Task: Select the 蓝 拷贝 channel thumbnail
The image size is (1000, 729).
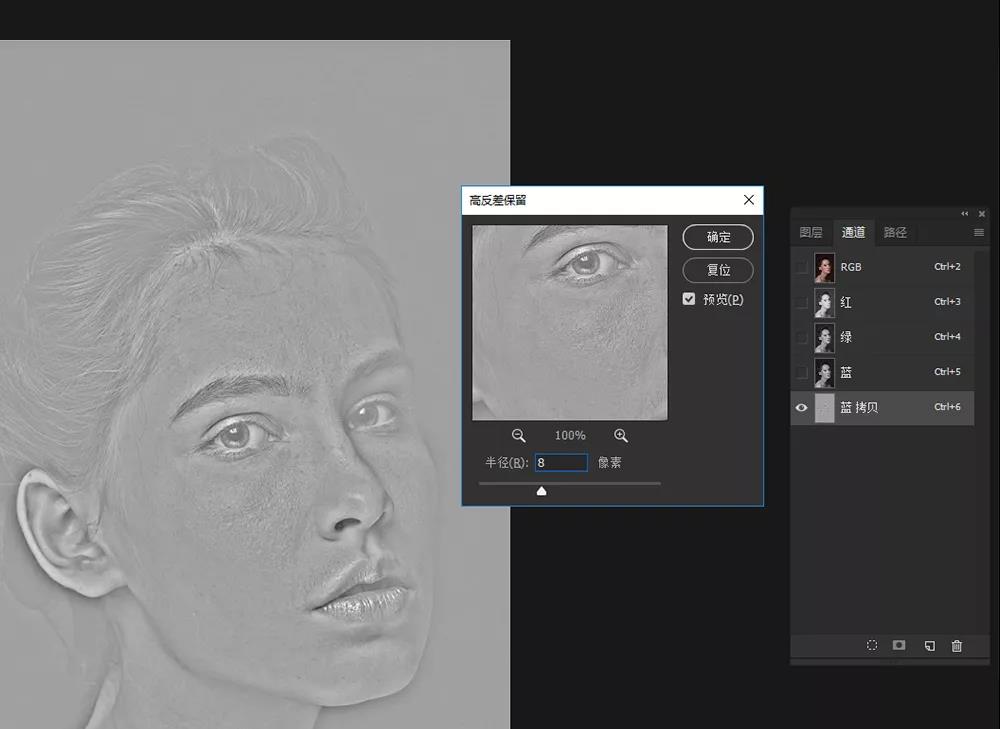Action: 825,408
